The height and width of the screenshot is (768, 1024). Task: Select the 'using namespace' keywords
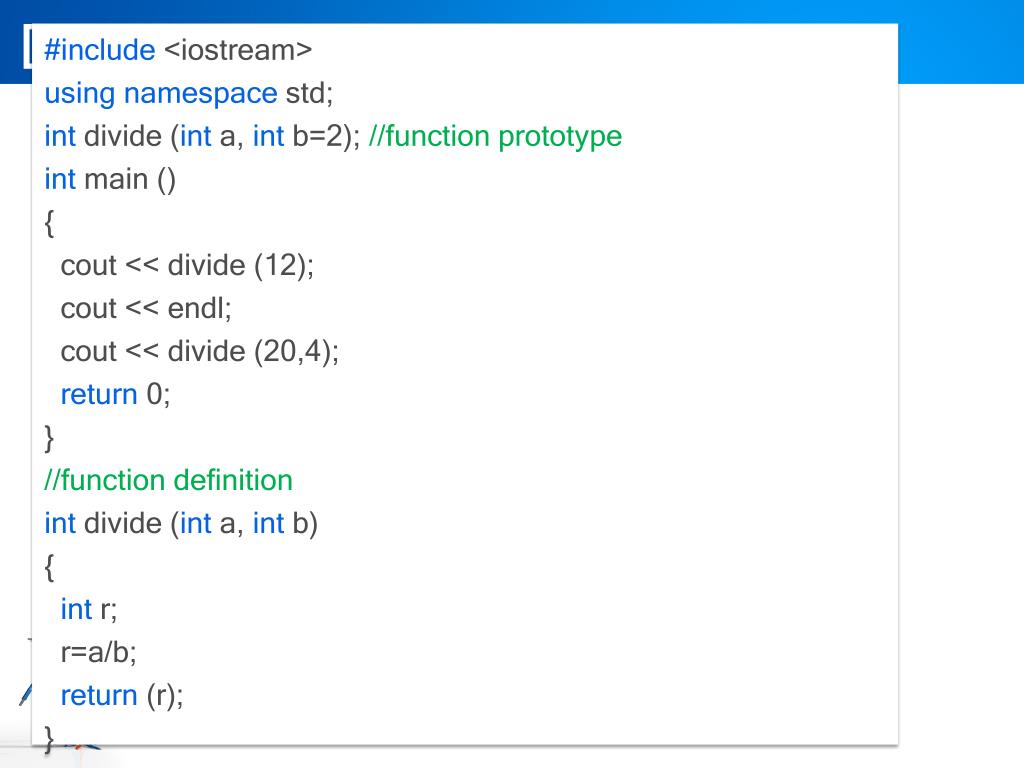coord(161,93)
